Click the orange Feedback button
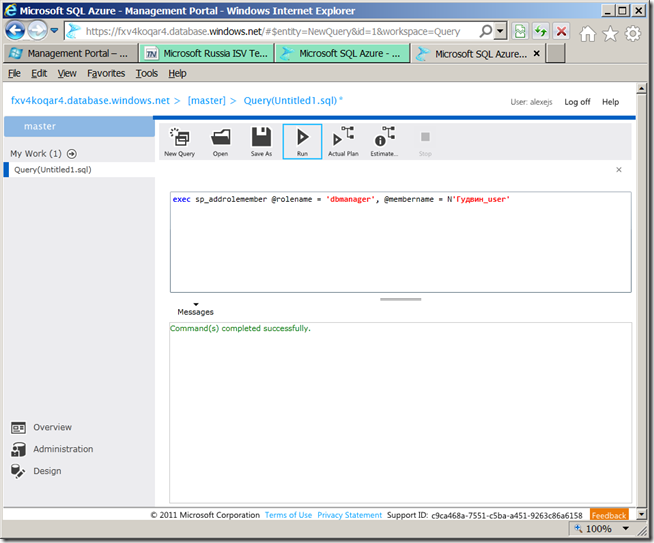This screenshot has height=543, width=654. coord(609,515)
